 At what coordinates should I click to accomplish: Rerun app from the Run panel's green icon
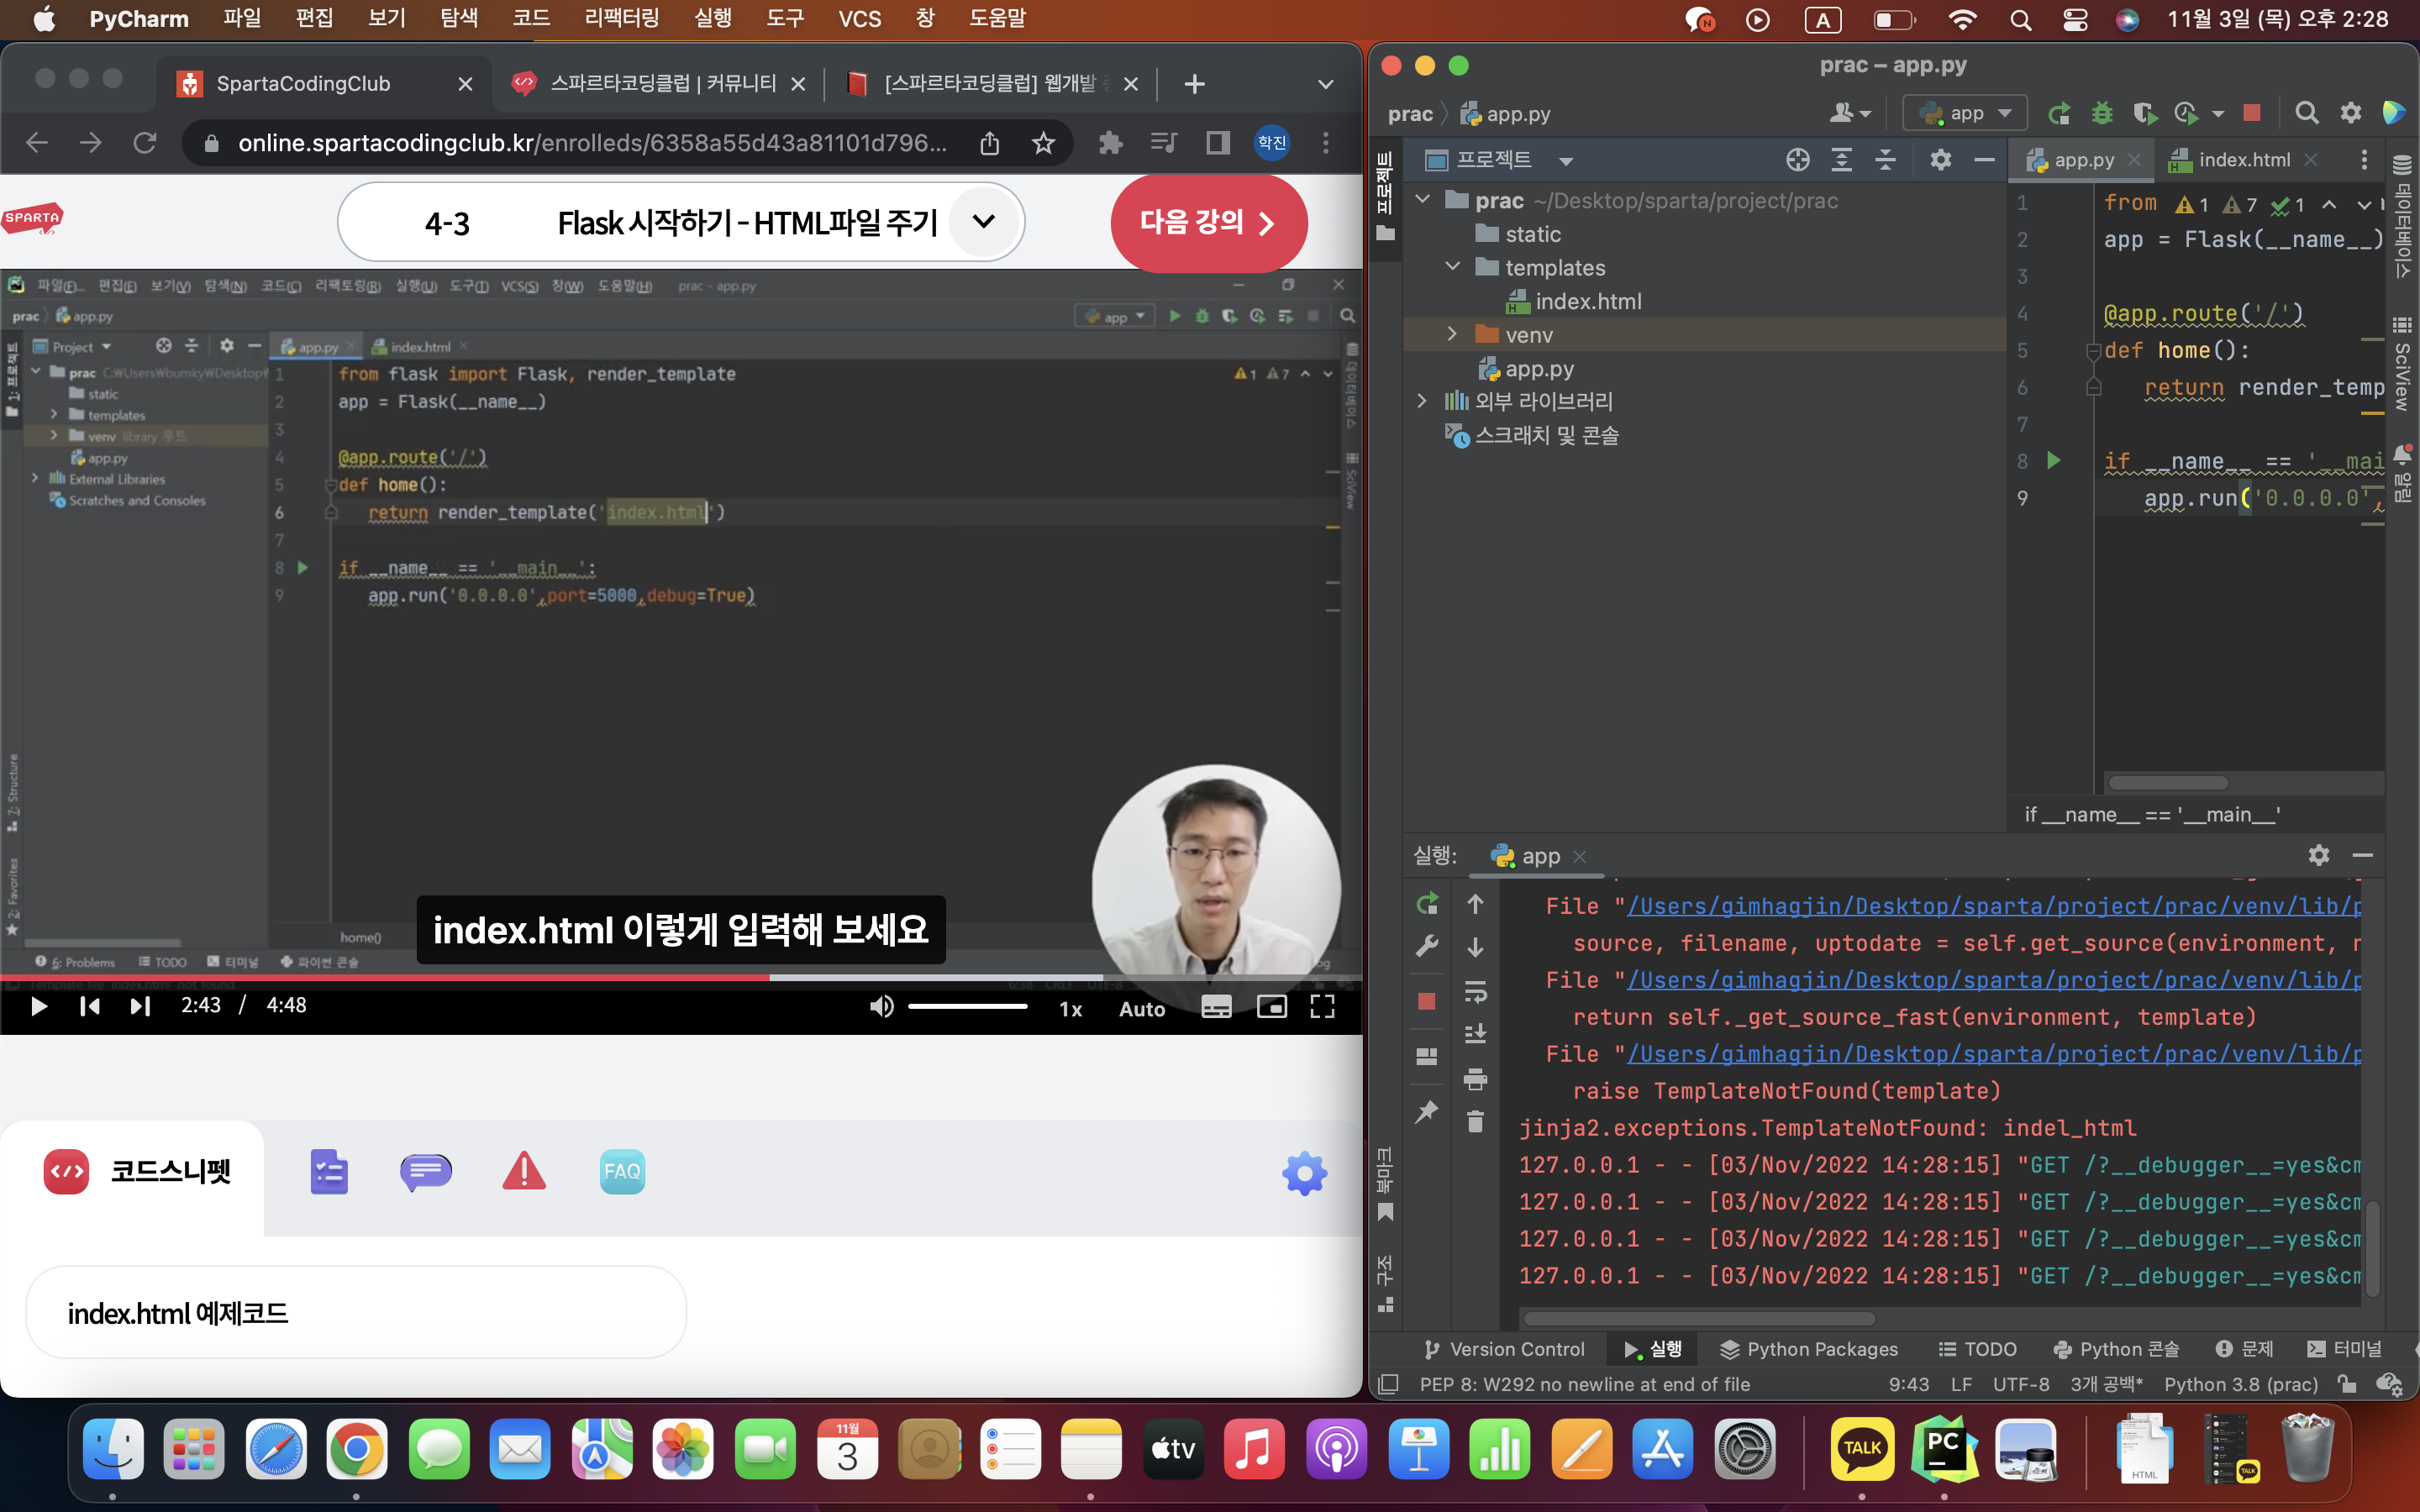click(1427, 905)
